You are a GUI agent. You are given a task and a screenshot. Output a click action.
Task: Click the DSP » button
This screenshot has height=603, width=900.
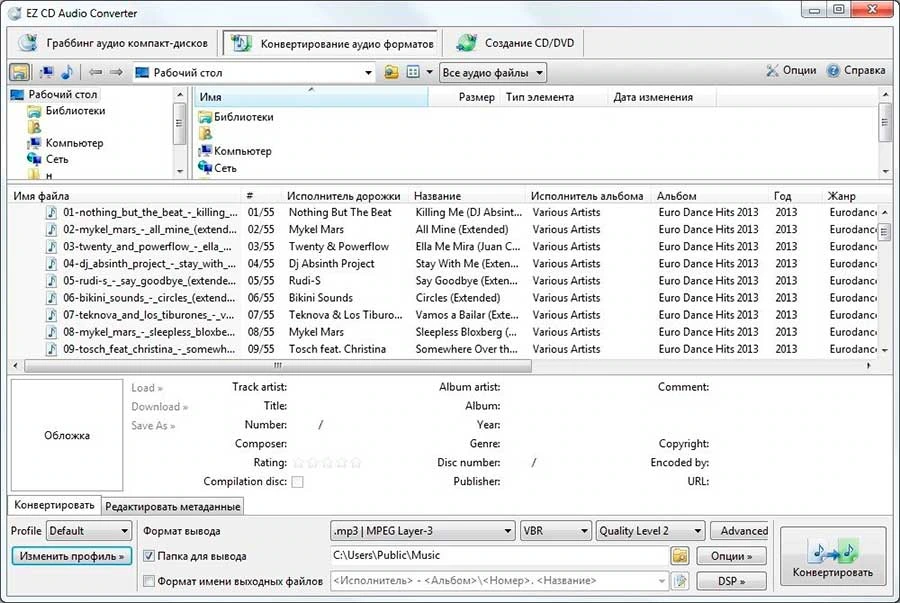pyautogui.click(x=731, y=581)
